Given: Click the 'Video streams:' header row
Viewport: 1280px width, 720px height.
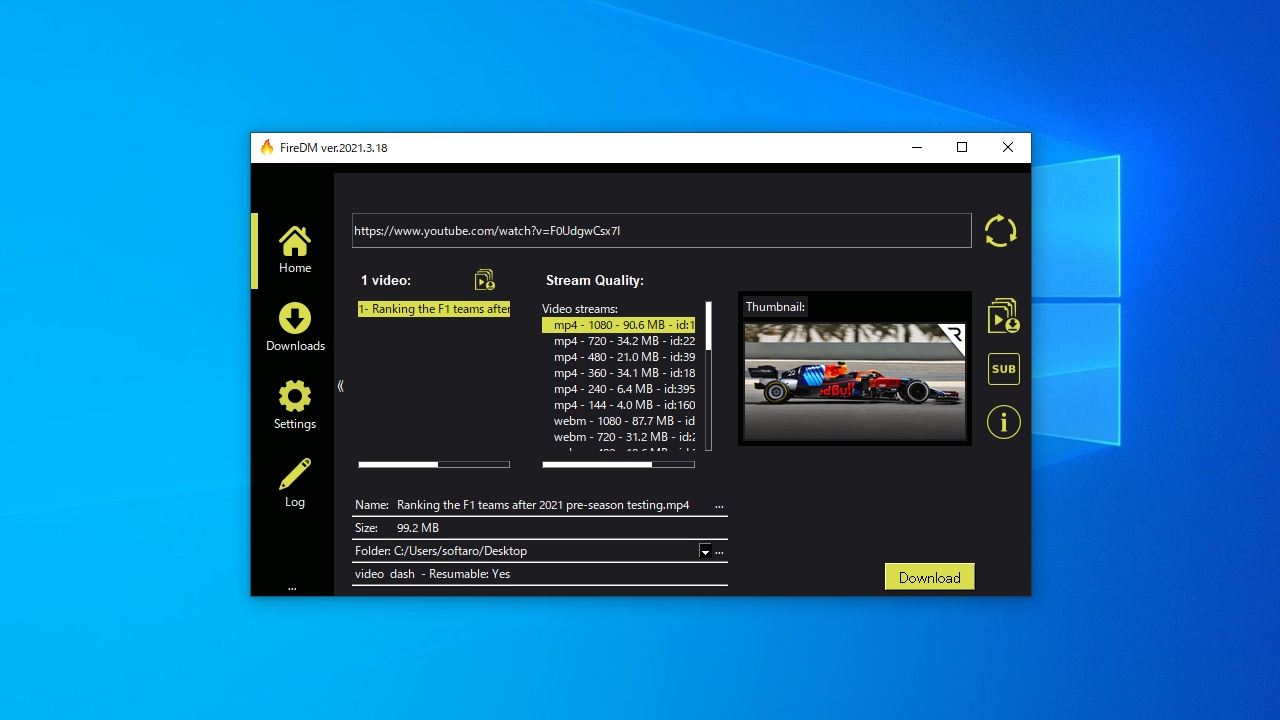Looking at the screenshot, I should 618,309.
